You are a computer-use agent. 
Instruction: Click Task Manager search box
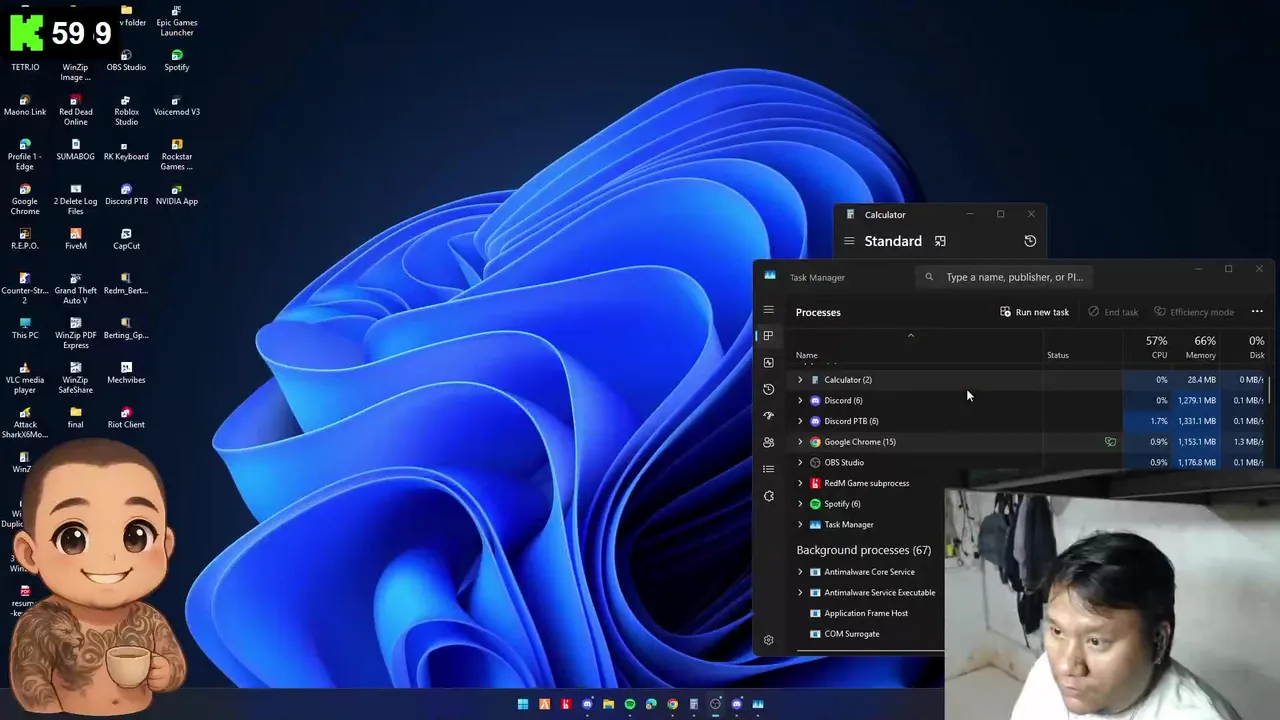[x=1004, y=277]
